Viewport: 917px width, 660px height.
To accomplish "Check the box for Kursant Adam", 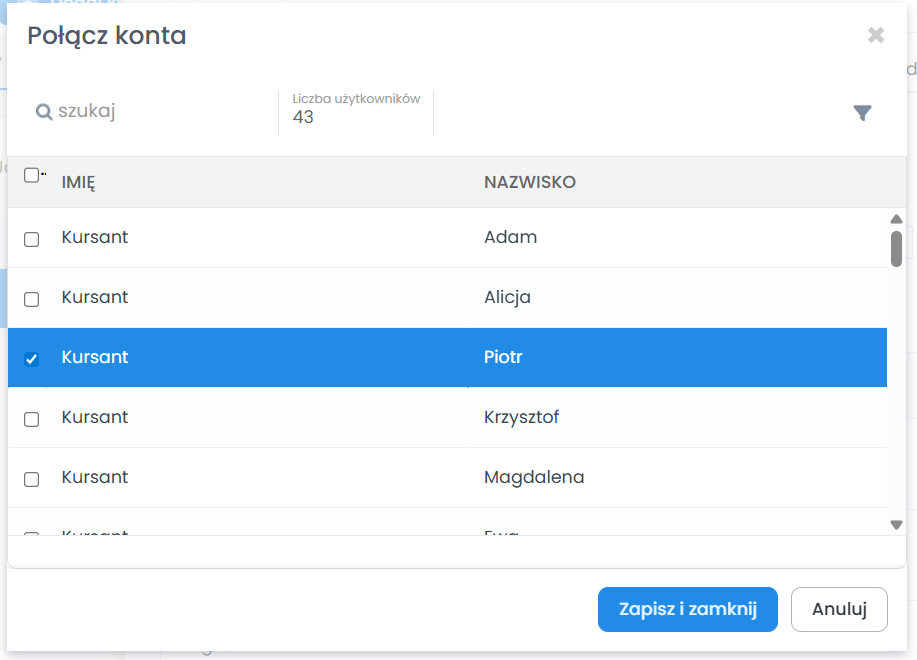I will click(32, 239).
